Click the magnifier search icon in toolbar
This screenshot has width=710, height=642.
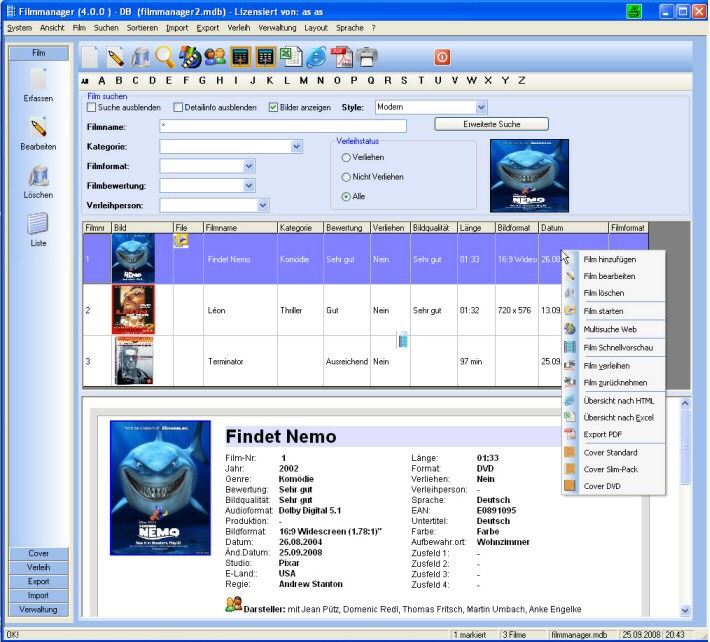click(164, 57)
